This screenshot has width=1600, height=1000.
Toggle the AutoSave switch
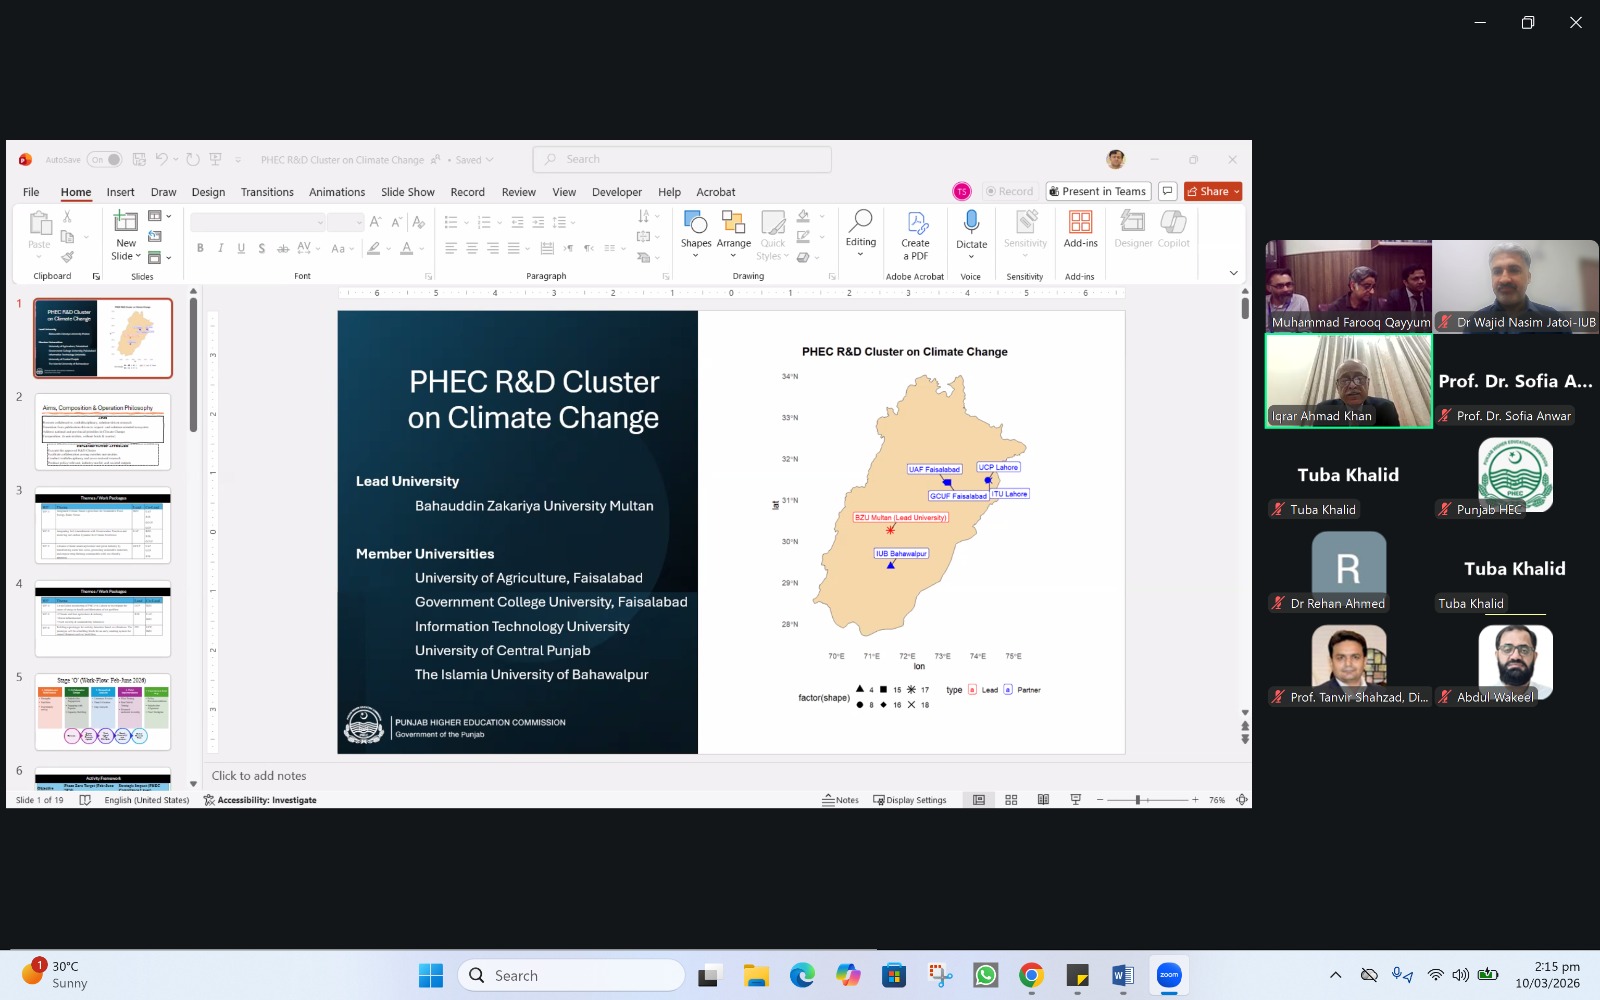pyautogui.click(x=105, y=160)
